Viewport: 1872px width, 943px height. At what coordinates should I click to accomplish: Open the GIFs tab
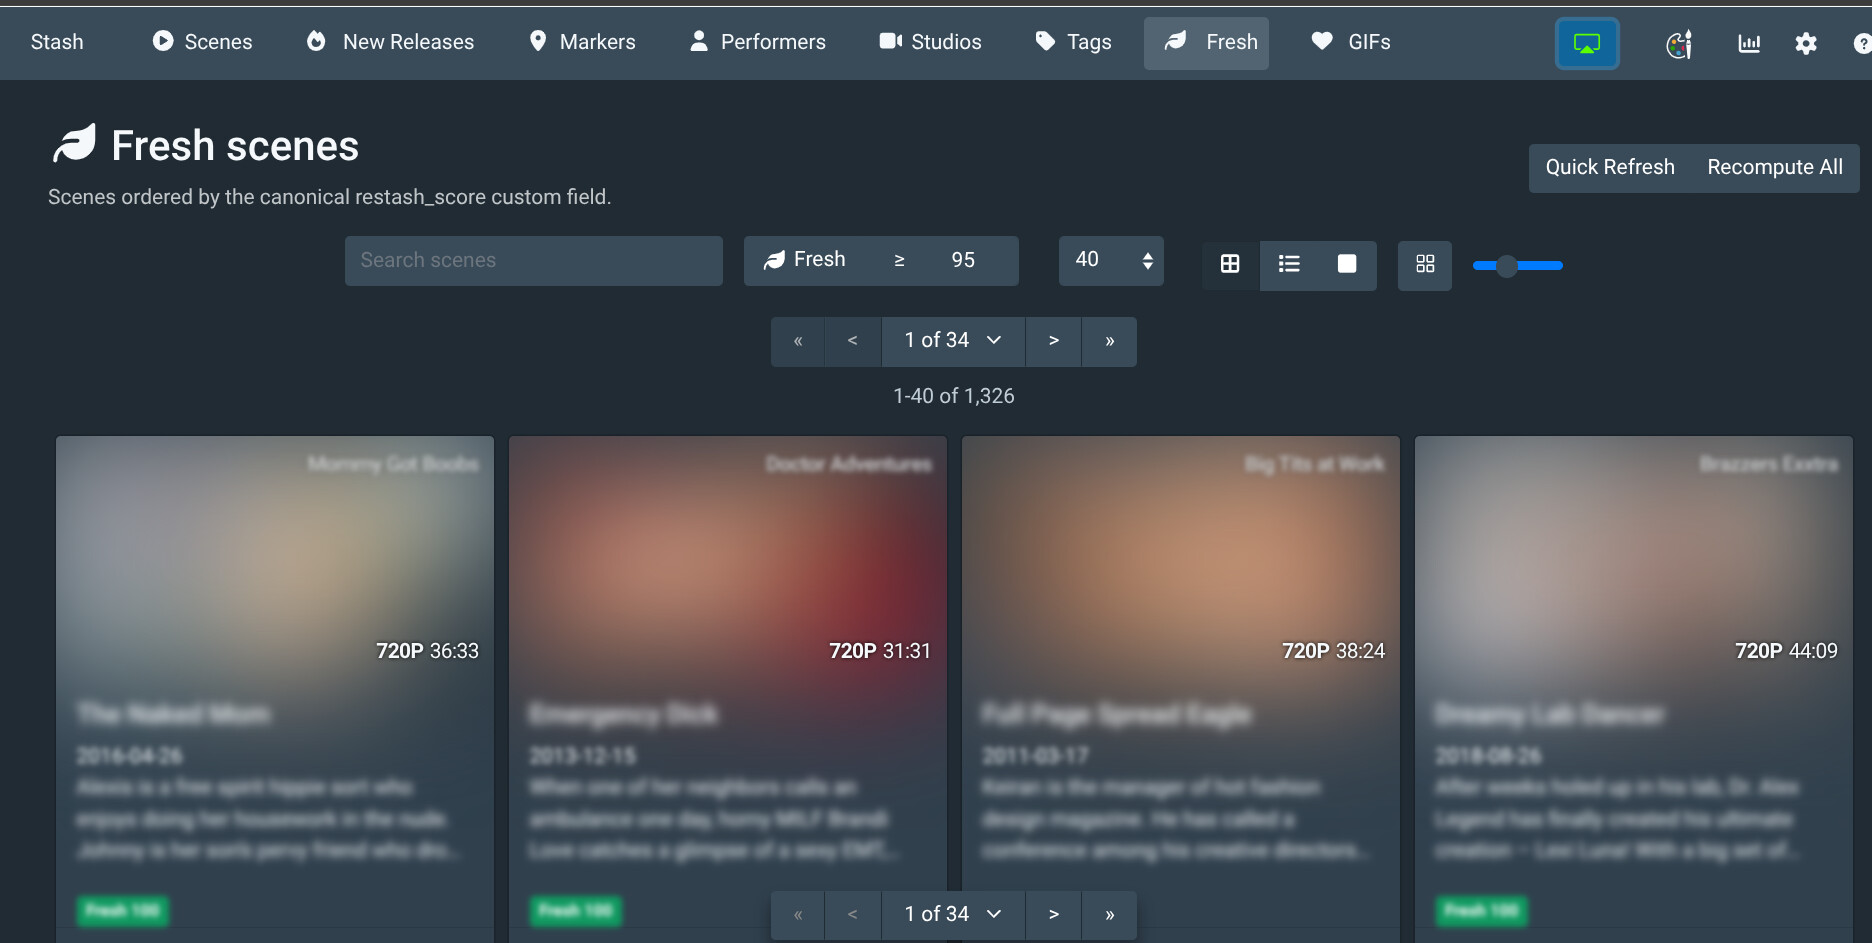point(1351,42)
